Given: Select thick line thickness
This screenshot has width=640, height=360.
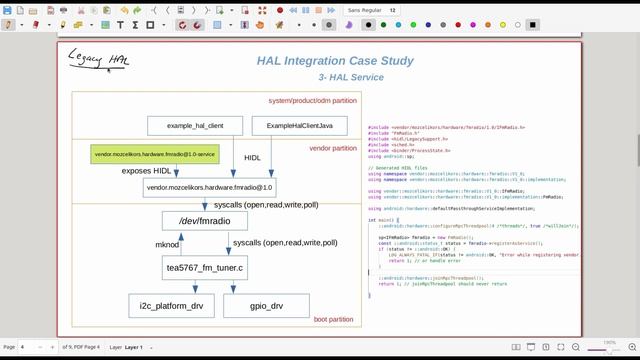Looking at the screenshot, I should click(x=329, y=25).
